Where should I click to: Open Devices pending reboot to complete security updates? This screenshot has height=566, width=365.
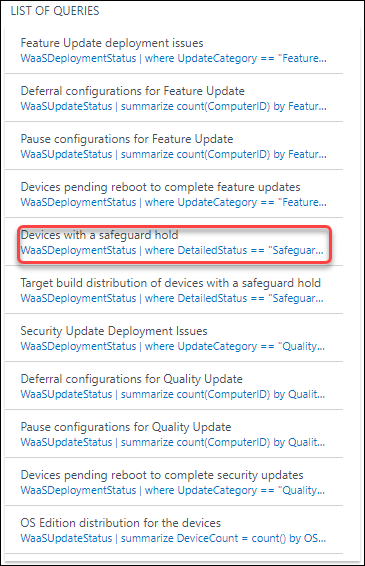(162, 475)
